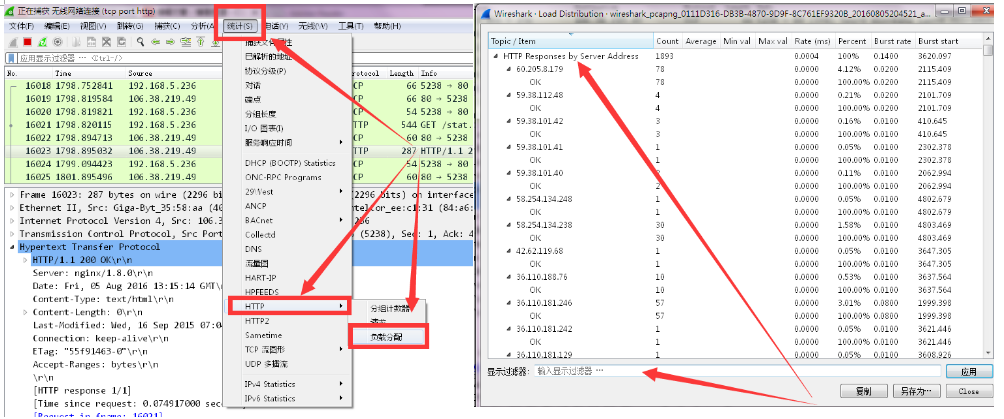Collapse 36.110.181.246 tree node
Screen dimensions: 1004x419
pos(508,303)
